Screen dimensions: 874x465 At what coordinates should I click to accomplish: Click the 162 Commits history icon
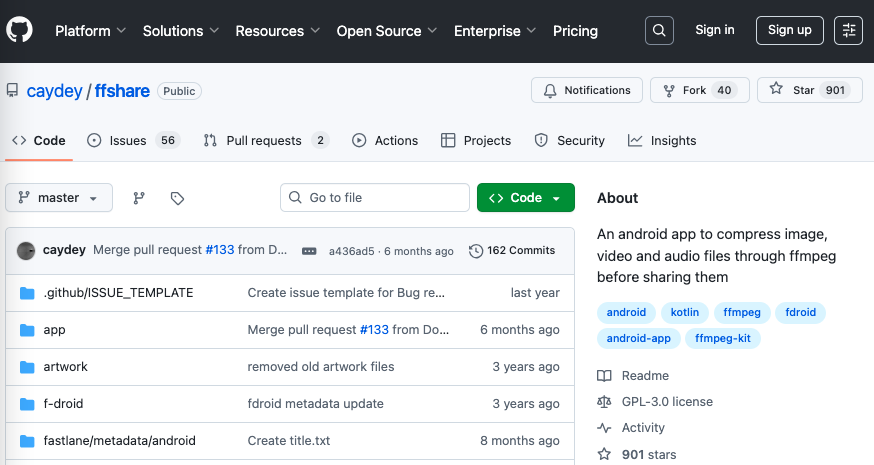[475, 251]
